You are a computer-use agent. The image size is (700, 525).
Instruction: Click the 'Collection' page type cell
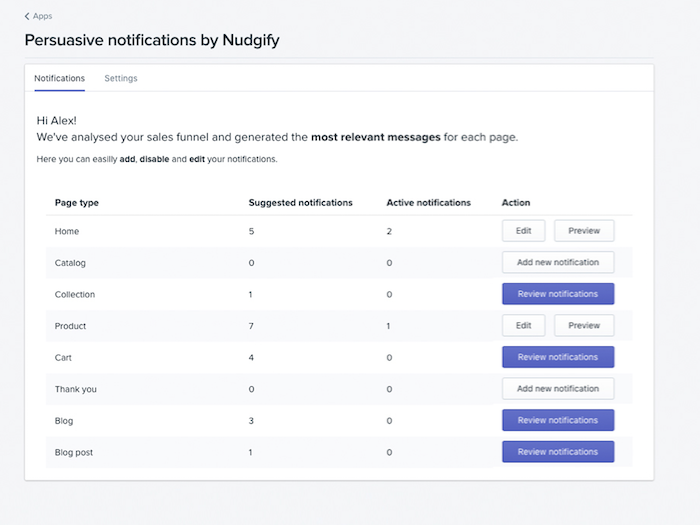point(75,295)
